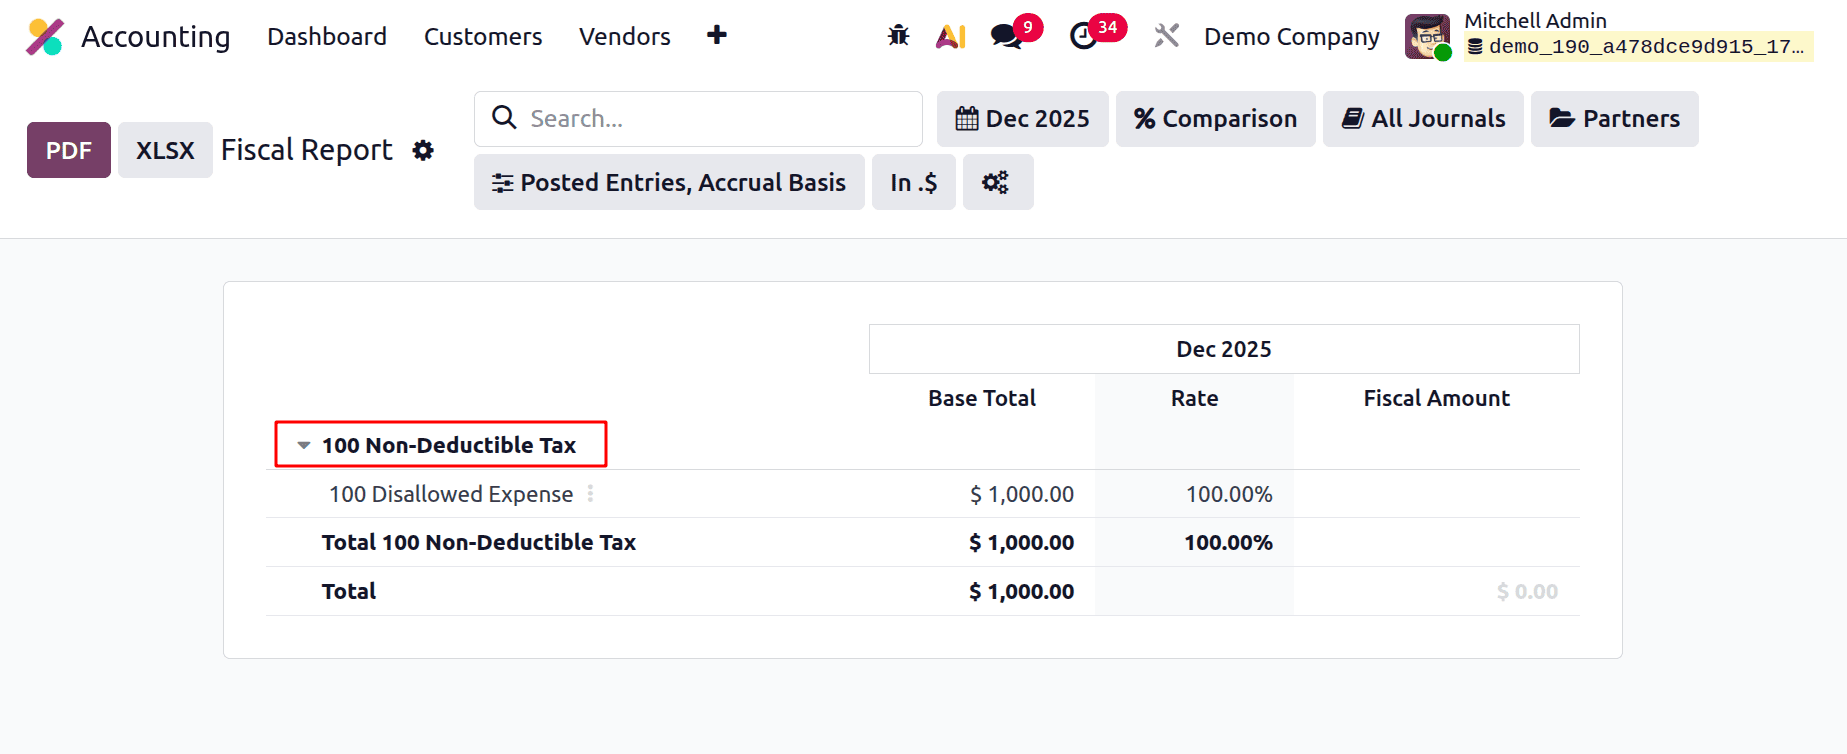This screenshot has height=754, width=1847.
Task: Open the activities clock icon with 34 badge
Action: tap(1084, 36)
